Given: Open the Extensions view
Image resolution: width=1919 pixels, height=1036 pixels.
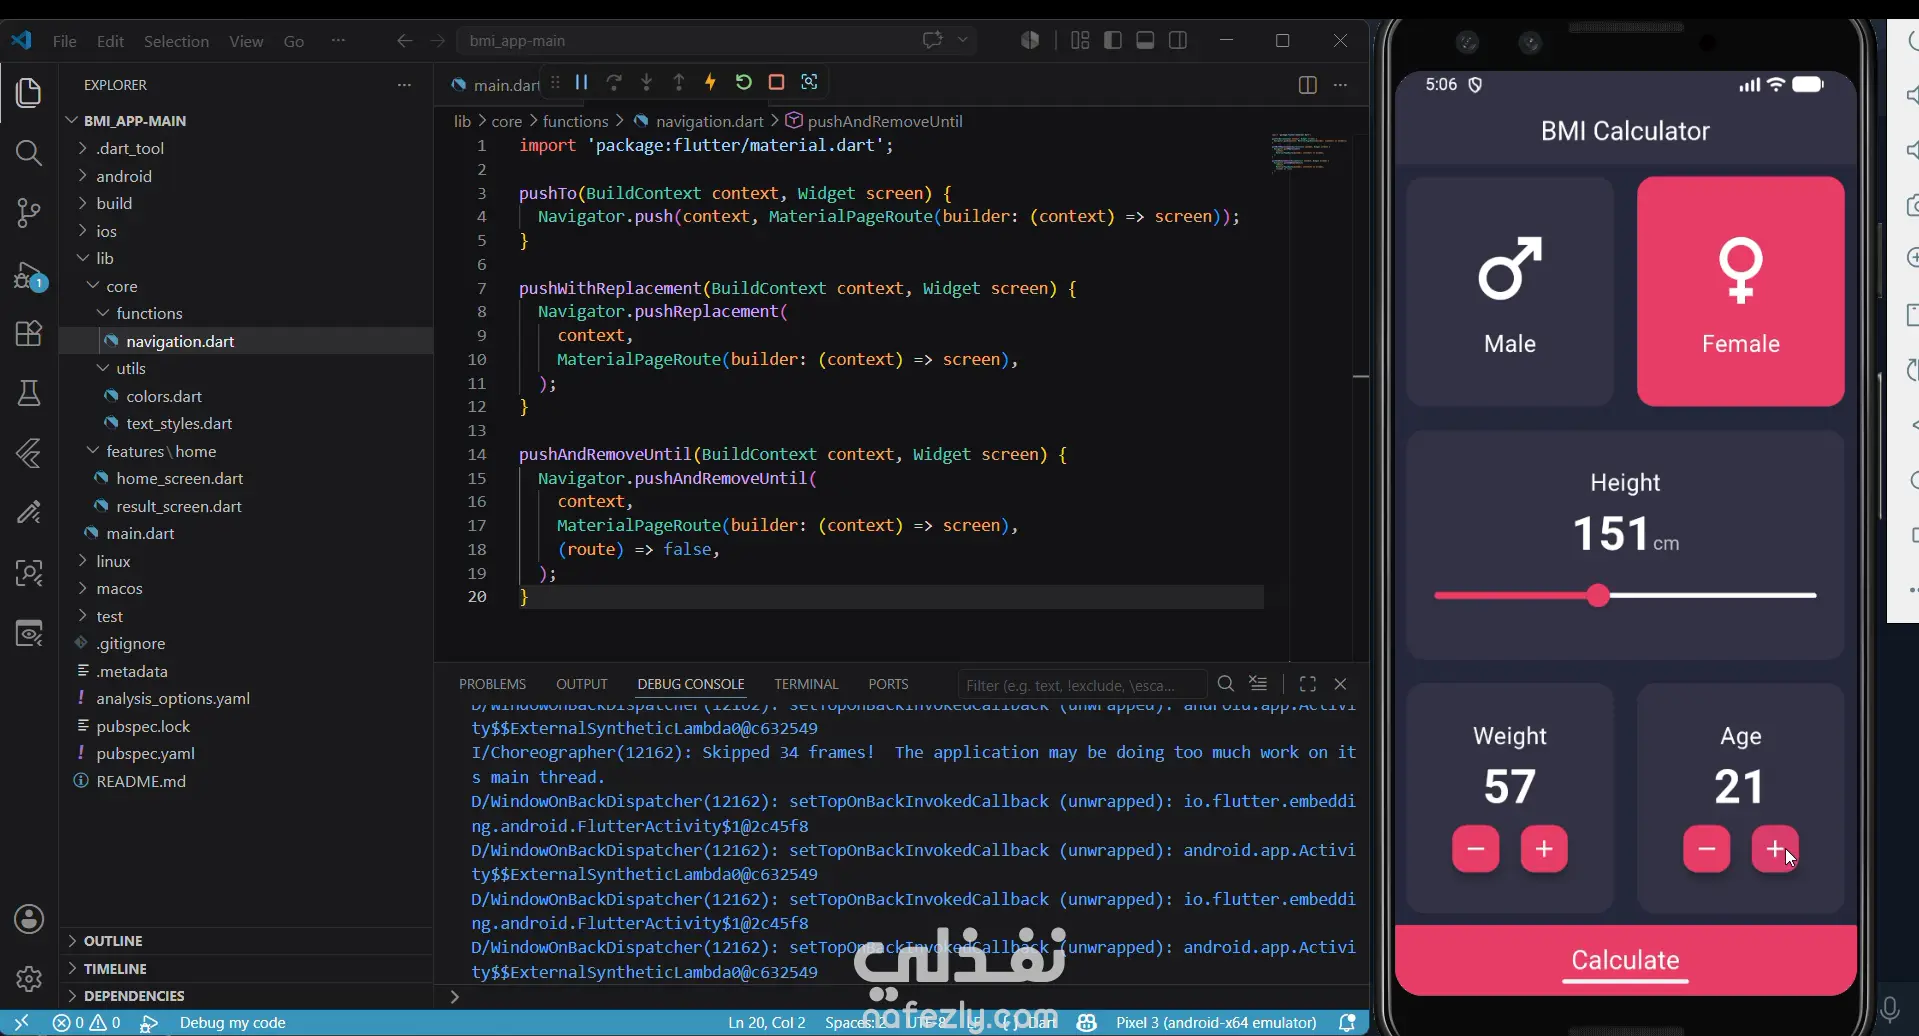Looking at the screenshot, I should 29,333.
